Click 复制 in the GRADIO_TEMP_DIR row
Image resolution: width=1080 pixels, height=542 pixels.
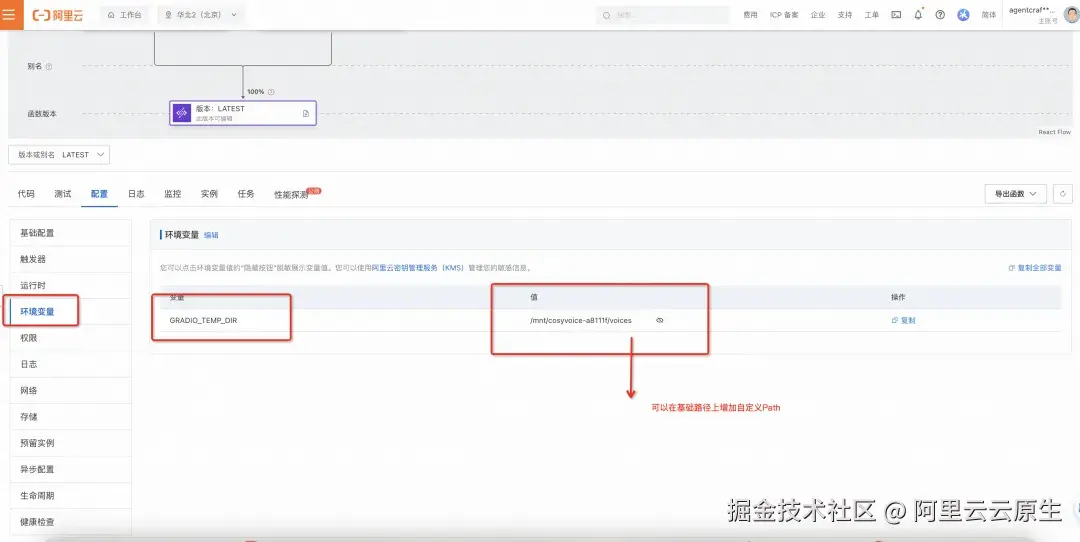click(x=903, y=320)
